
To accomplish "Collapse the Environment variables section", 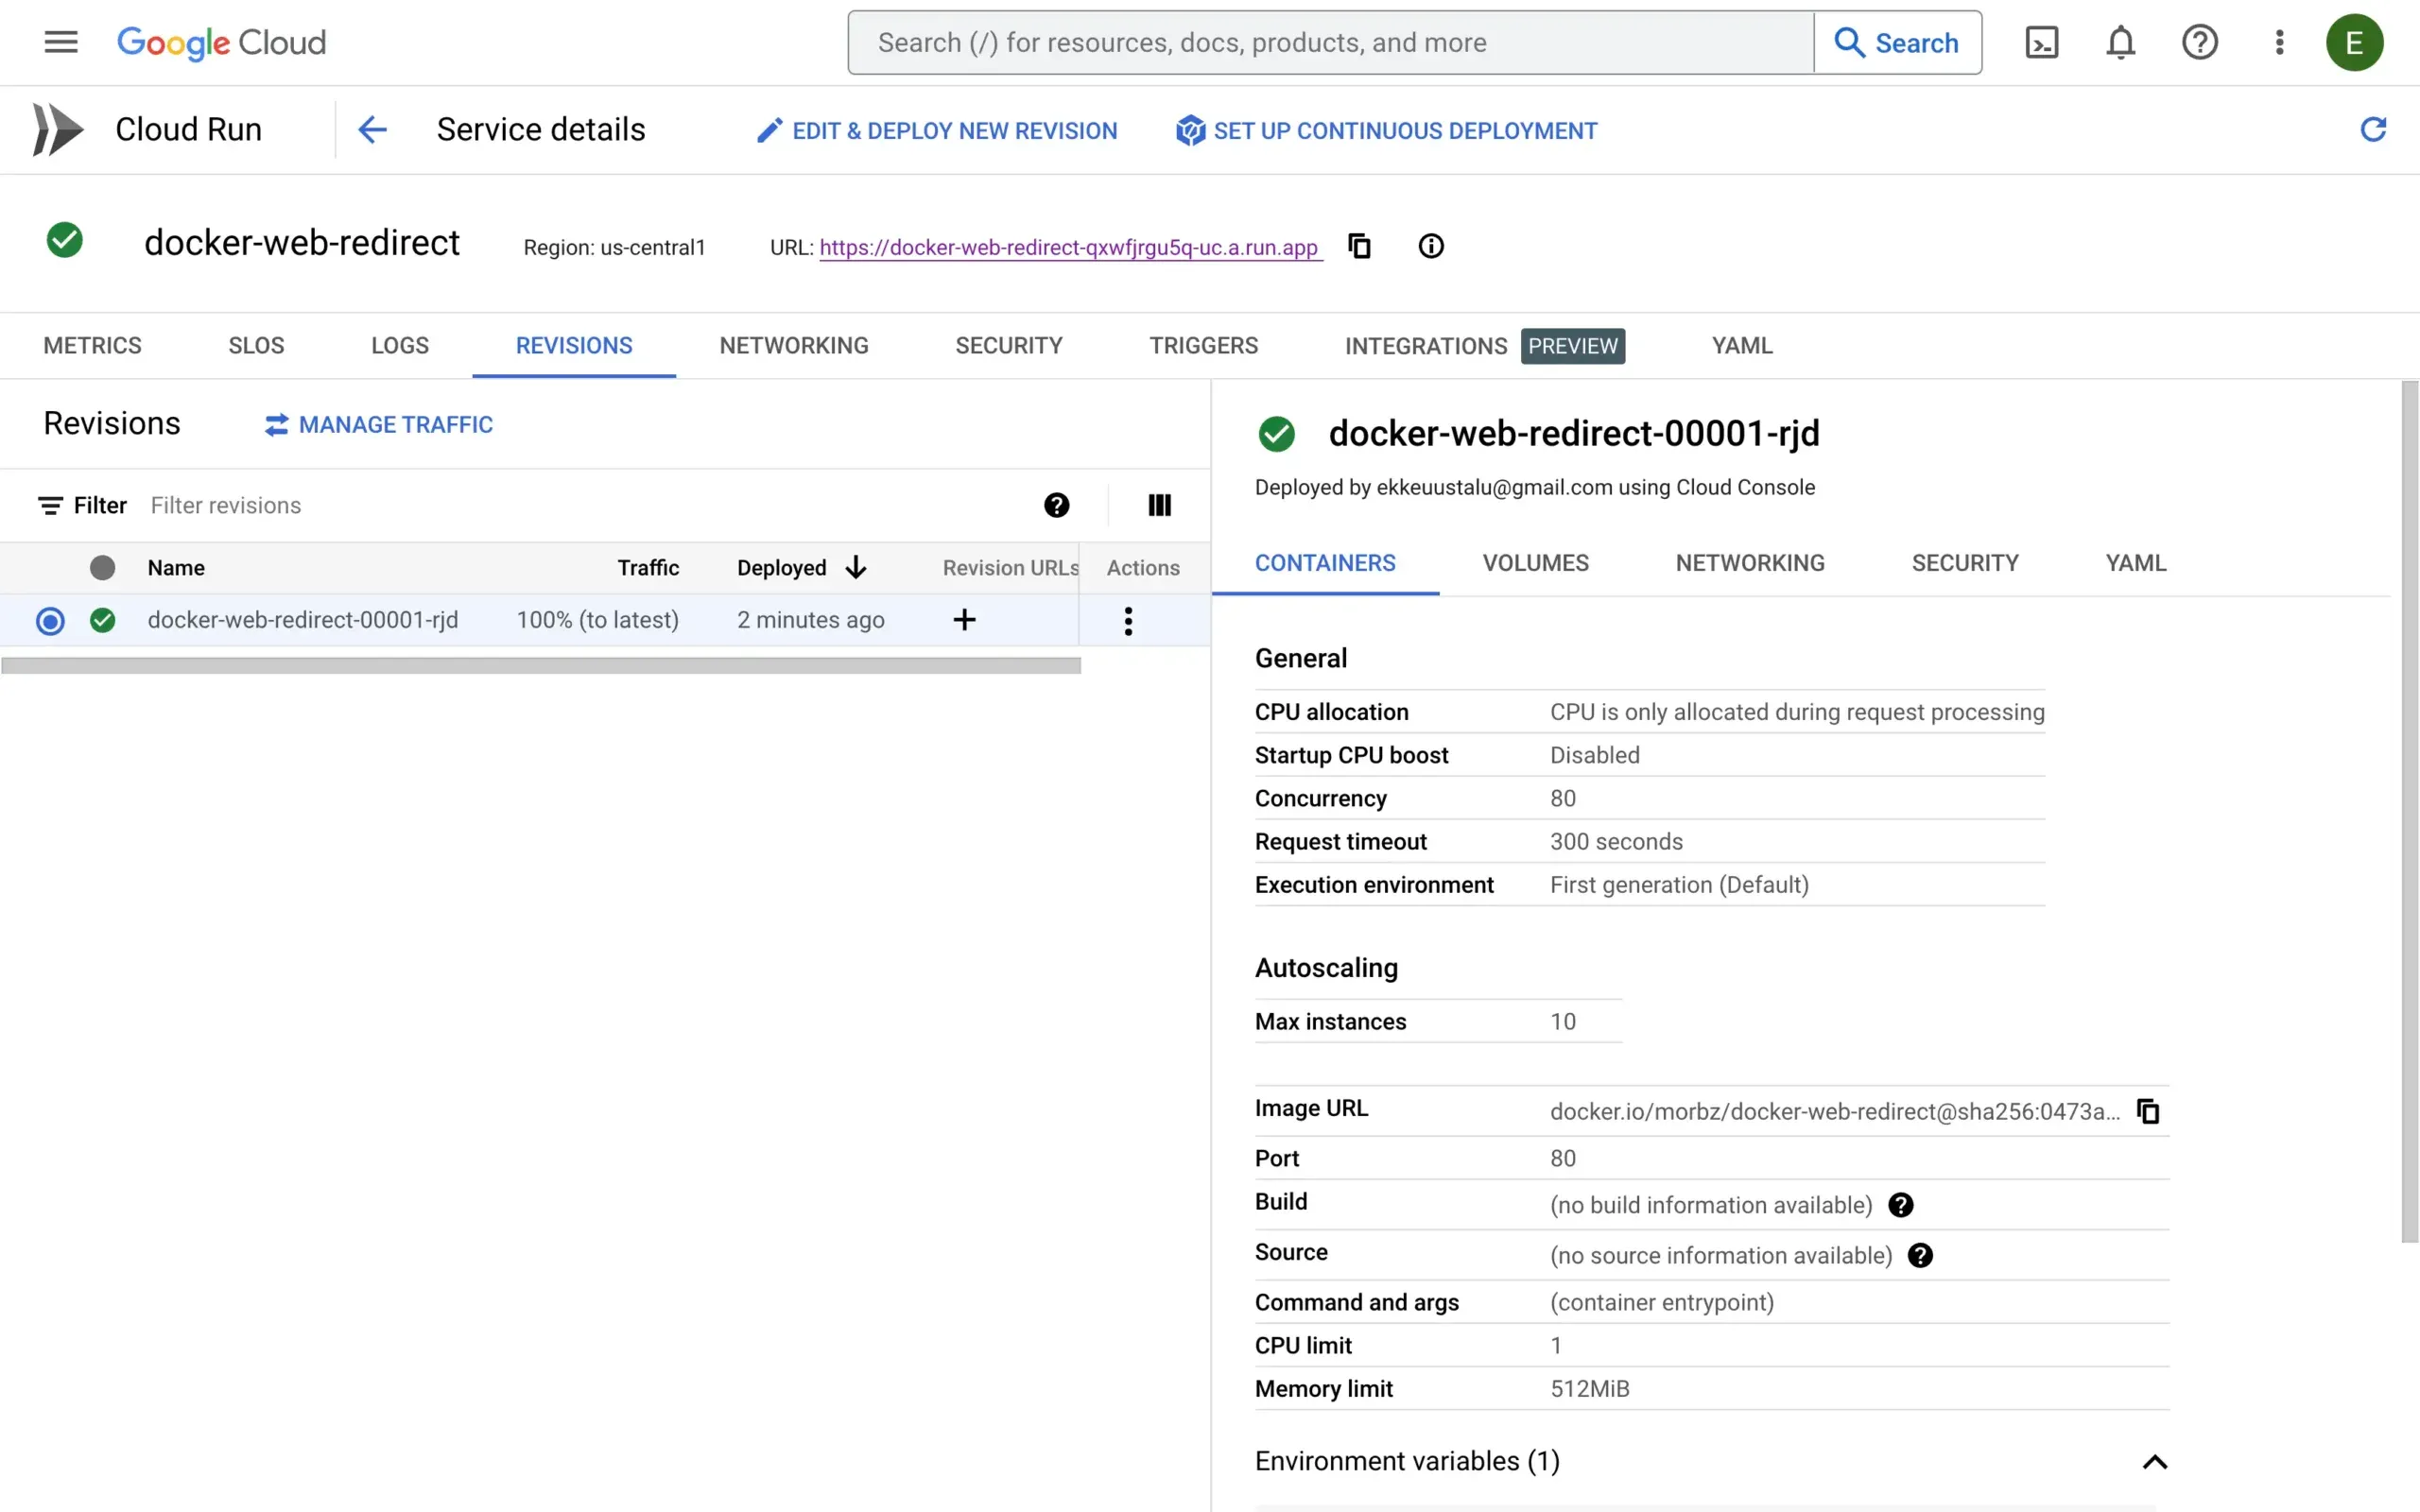I will coord(2156,1462).
